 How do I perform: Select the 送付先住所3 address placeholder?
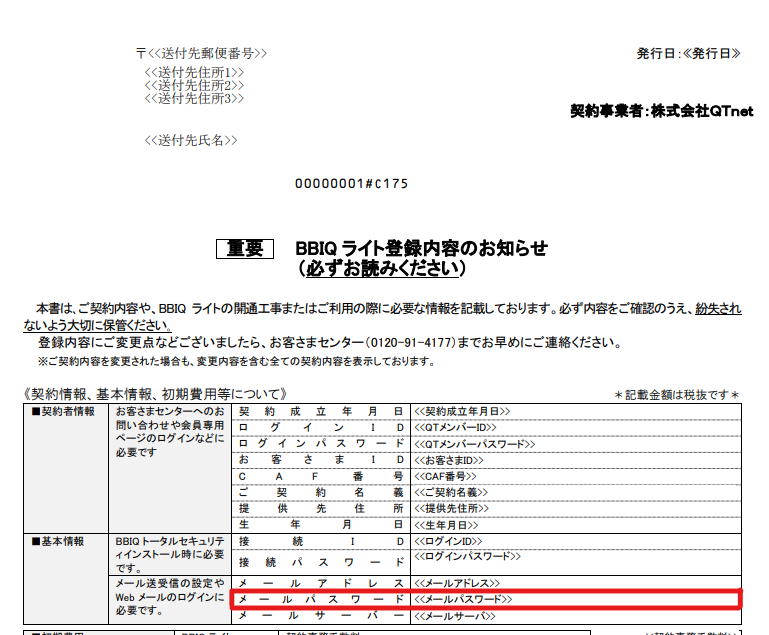point(194,98)
